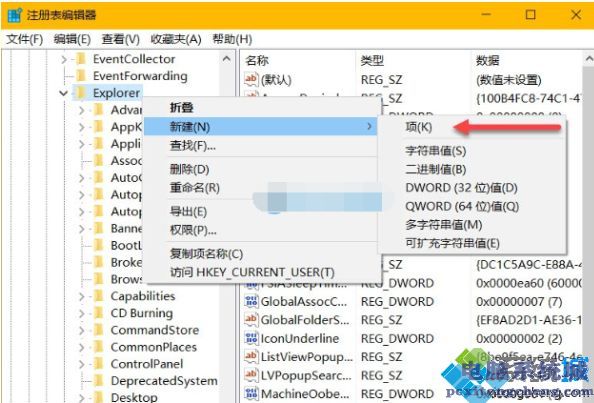Click the GlobalFolderS... string value icon
This screenshot has width=594, height=403.
[251, 320]
